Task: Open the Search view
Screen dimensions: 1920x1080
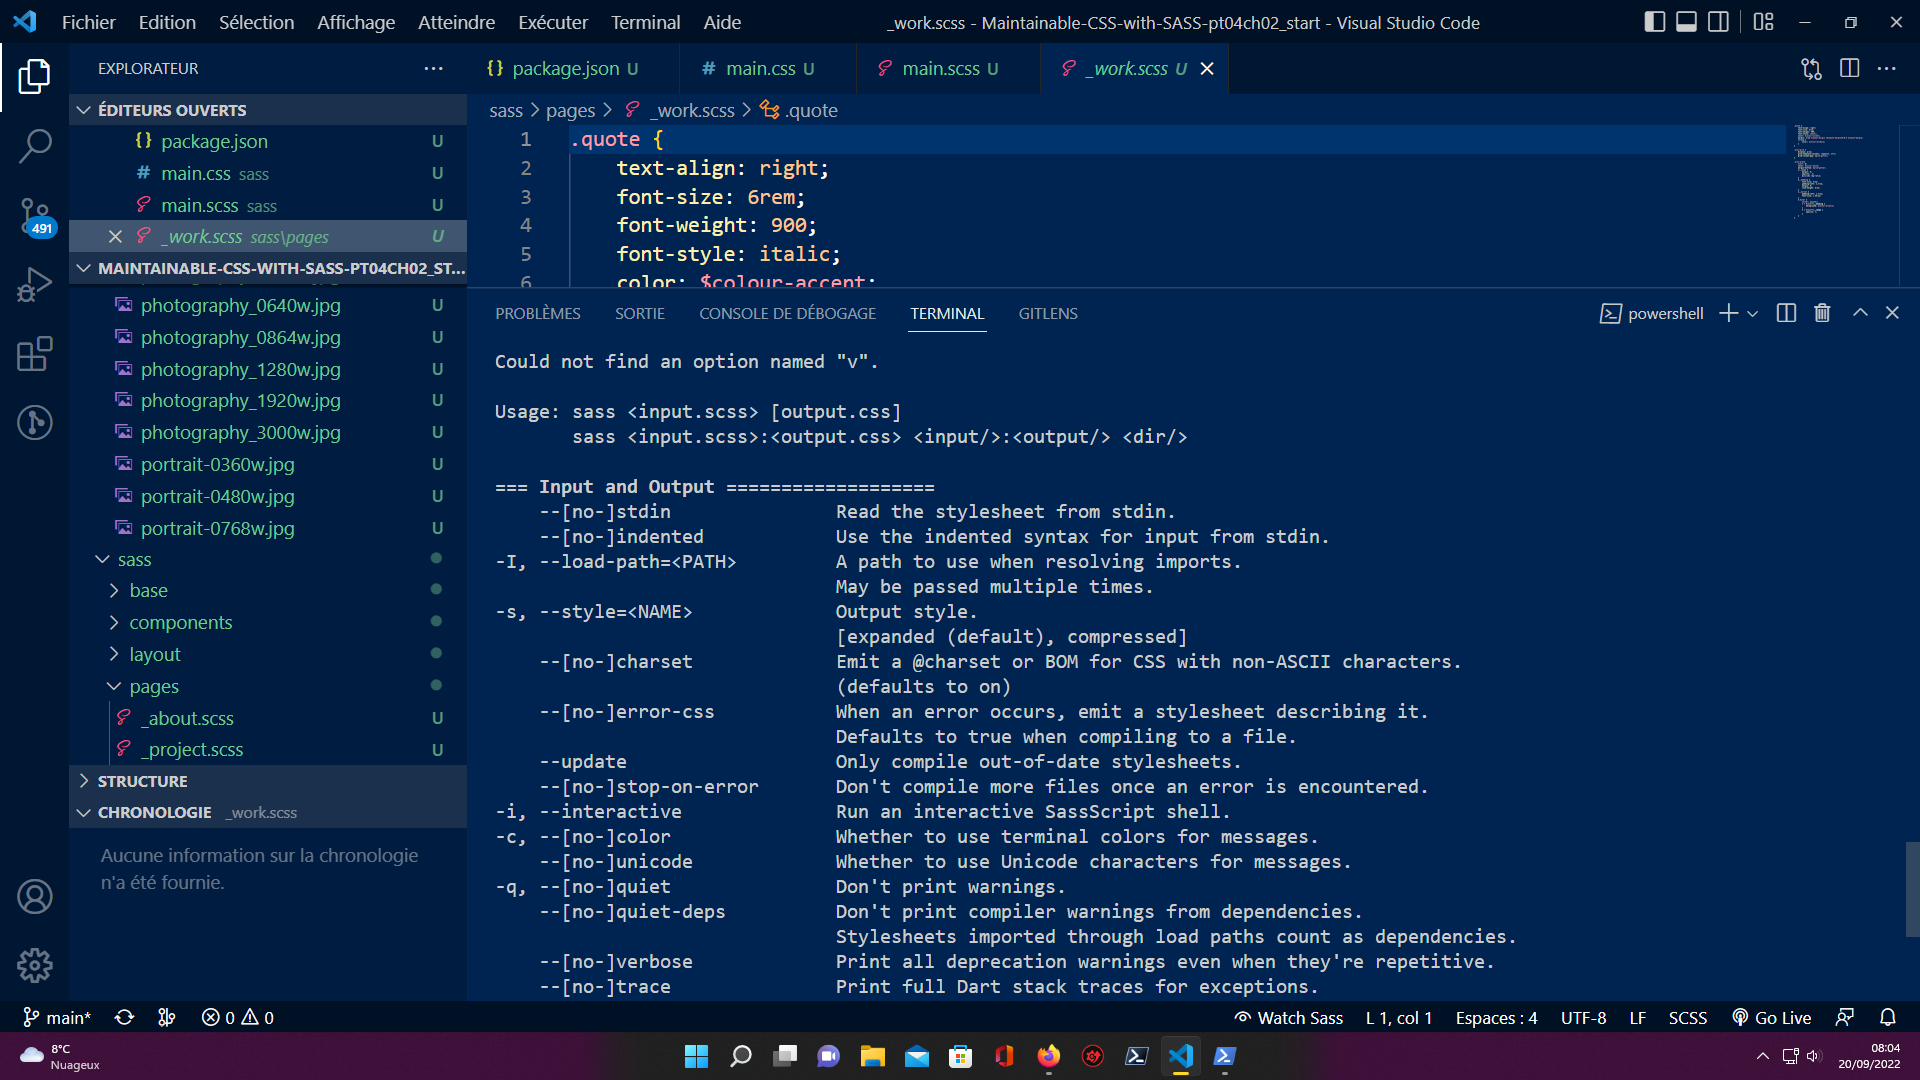Action: [x=35, y=146]
